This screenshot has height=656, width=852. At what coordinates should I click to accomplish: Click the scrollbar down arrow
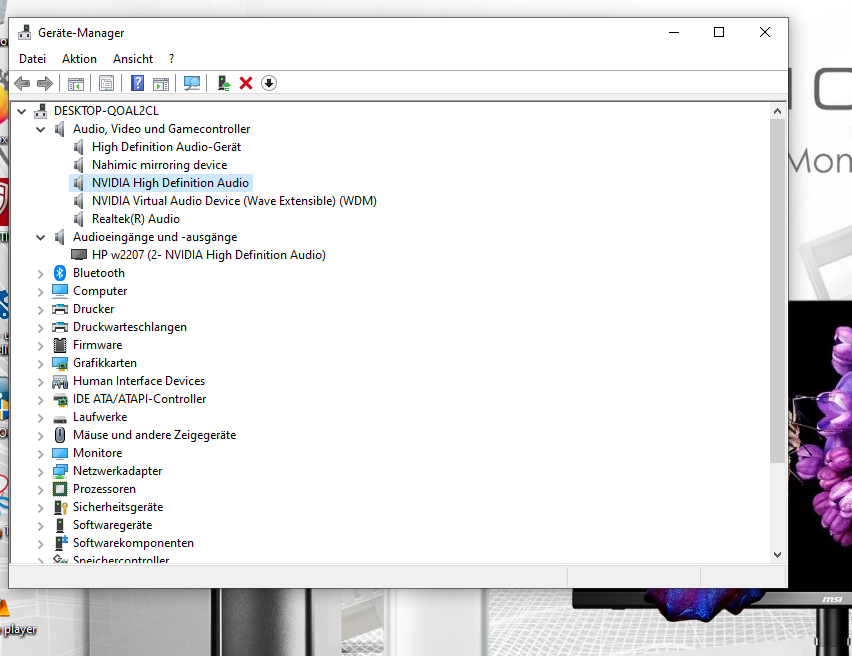click(x=777, y=555)
